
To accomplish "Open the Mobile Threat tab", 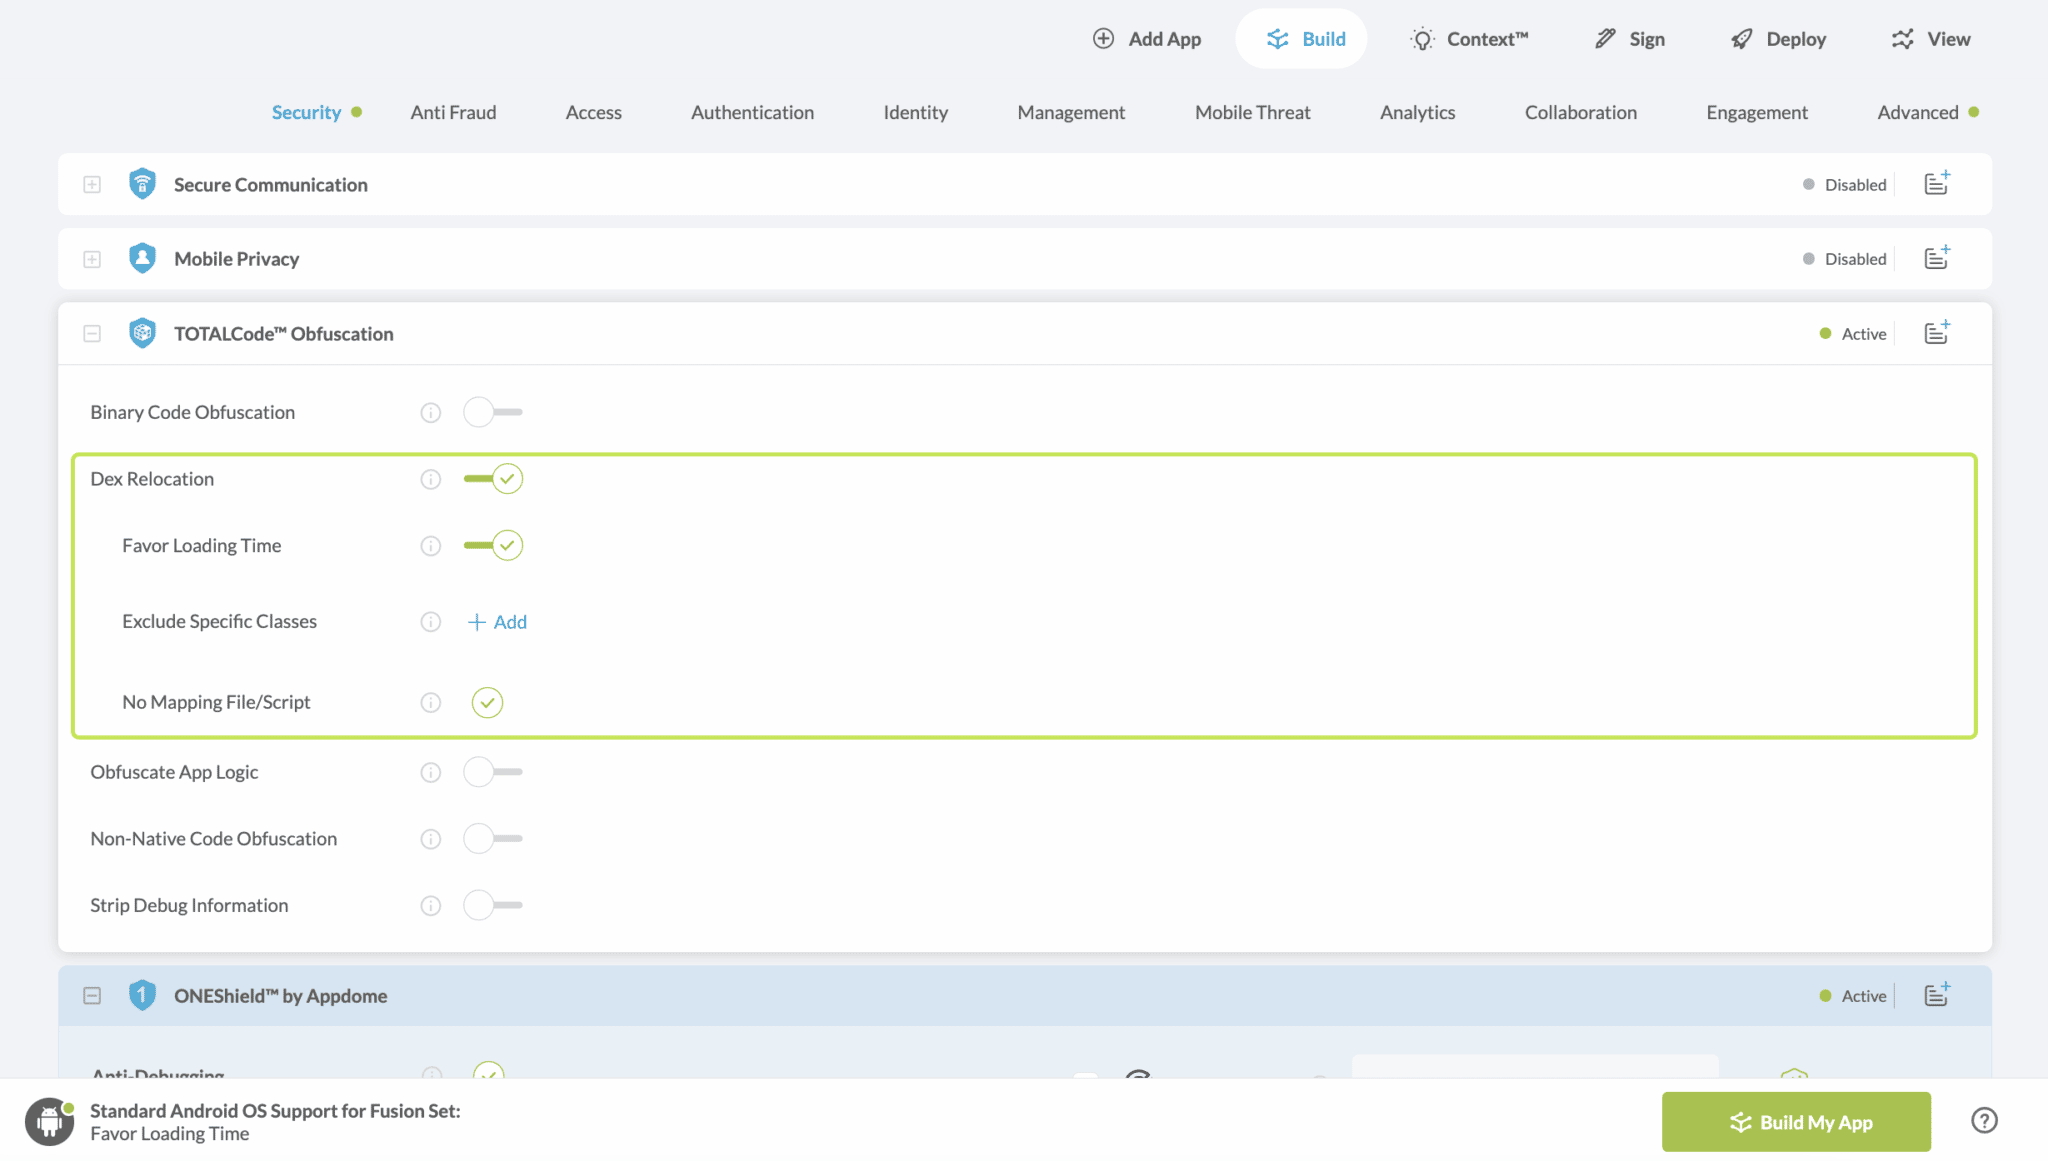I will pyautogui.click(x=1251, y=112).
